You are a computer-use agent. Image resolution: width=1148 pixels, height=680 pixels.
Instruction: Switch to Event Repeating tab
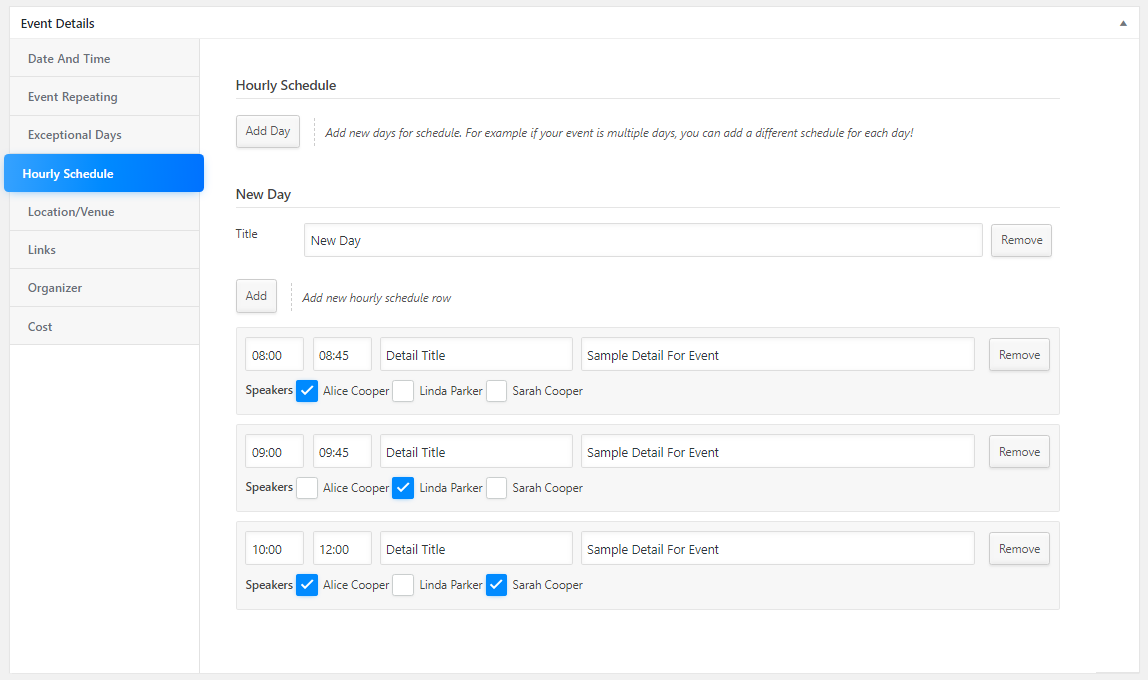pyautogui.click(x=73, y=97)
